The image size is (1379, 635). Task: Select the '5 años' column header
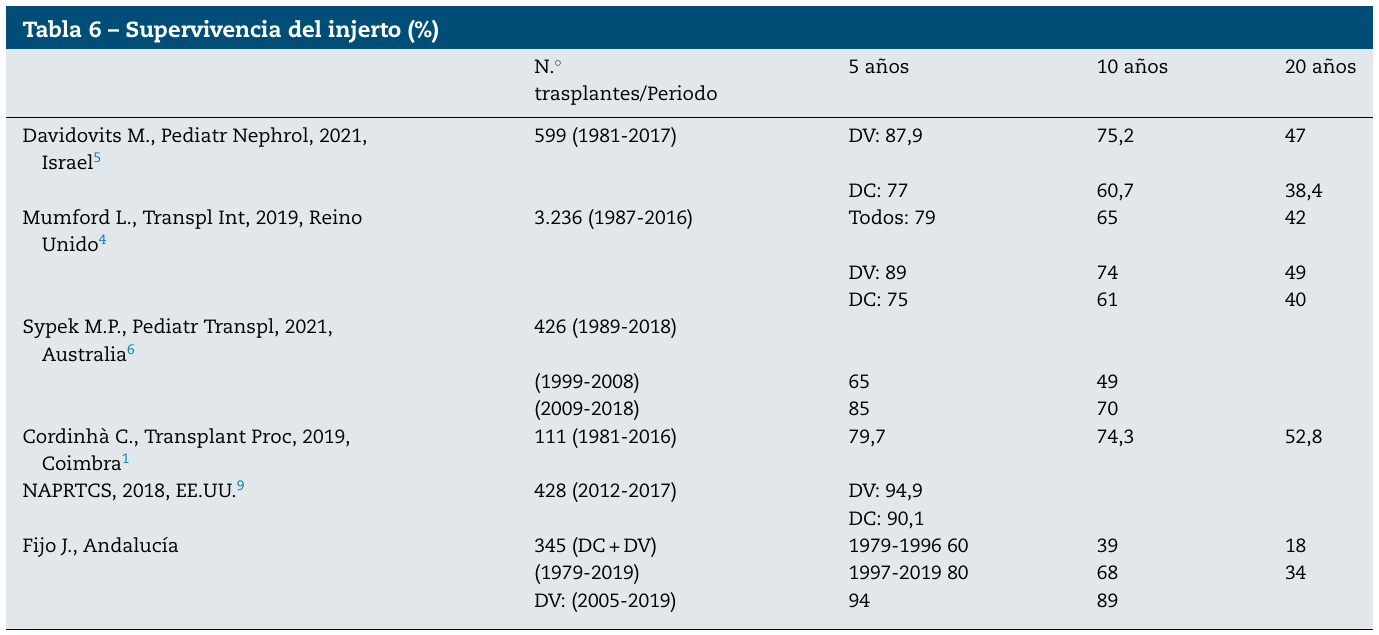point(878,67)
